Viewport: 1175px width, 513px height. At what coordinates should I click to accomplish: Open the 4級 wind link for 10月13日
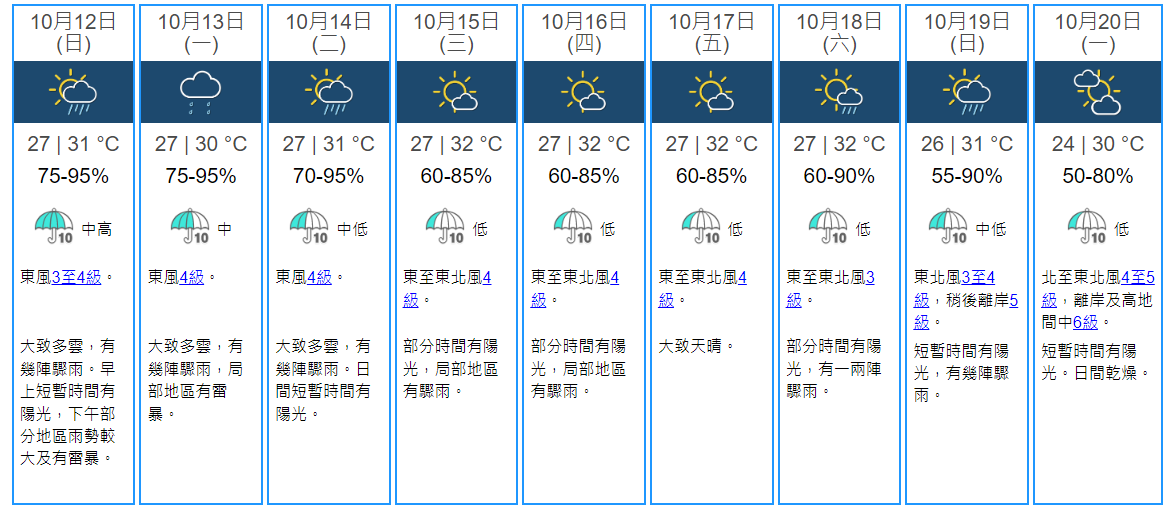(192, 277)
